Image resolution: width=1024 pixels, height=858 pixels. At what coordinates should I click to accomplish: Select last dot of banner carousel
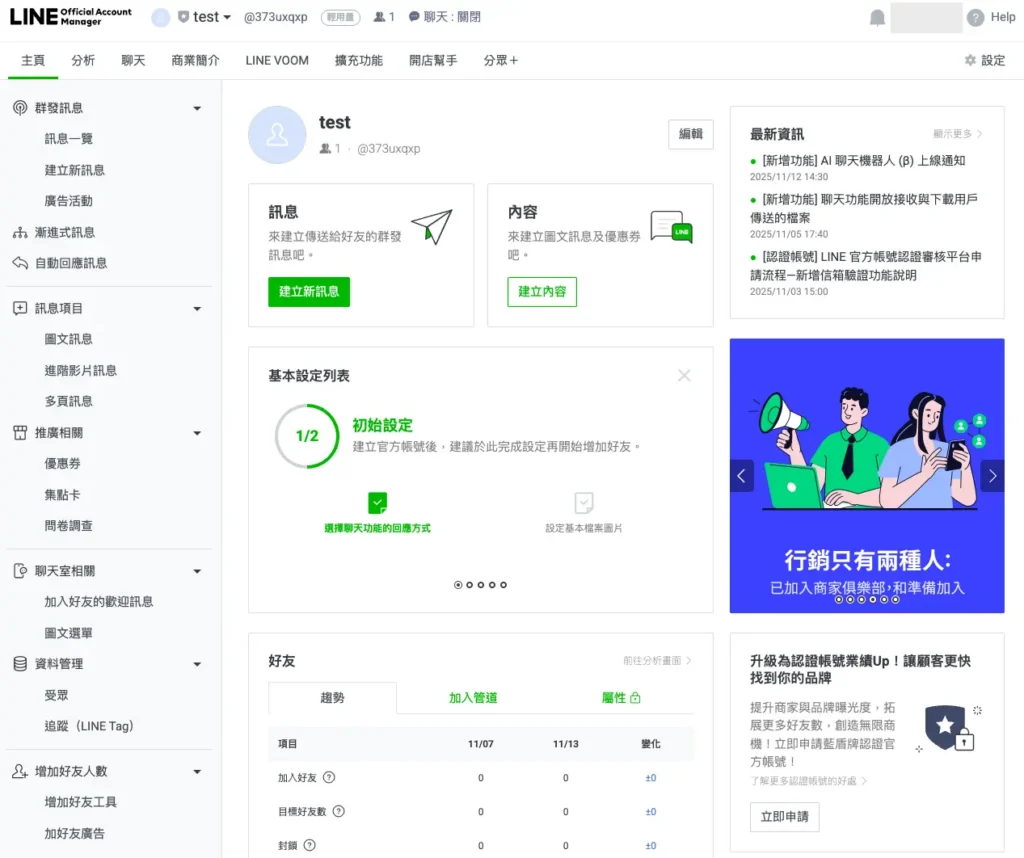(895, 599)
